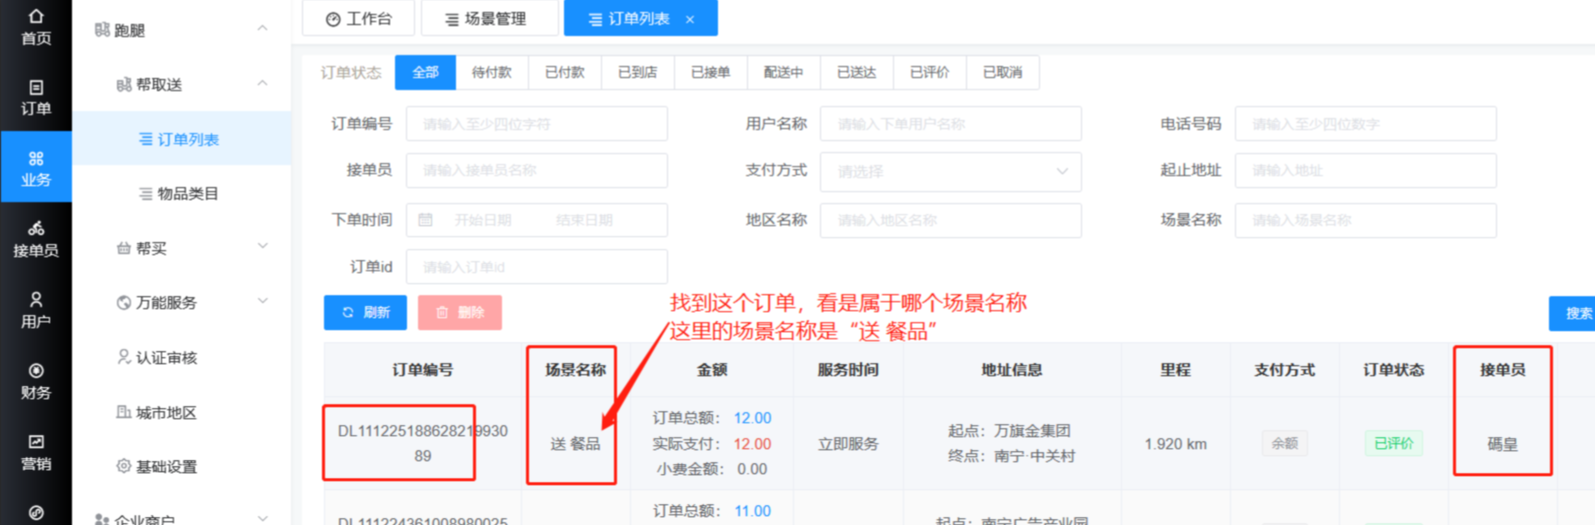The width and height of the screenshot is (1595, 525).
Task: Click the blue 搜索 button
Action: click(1572, 313)
